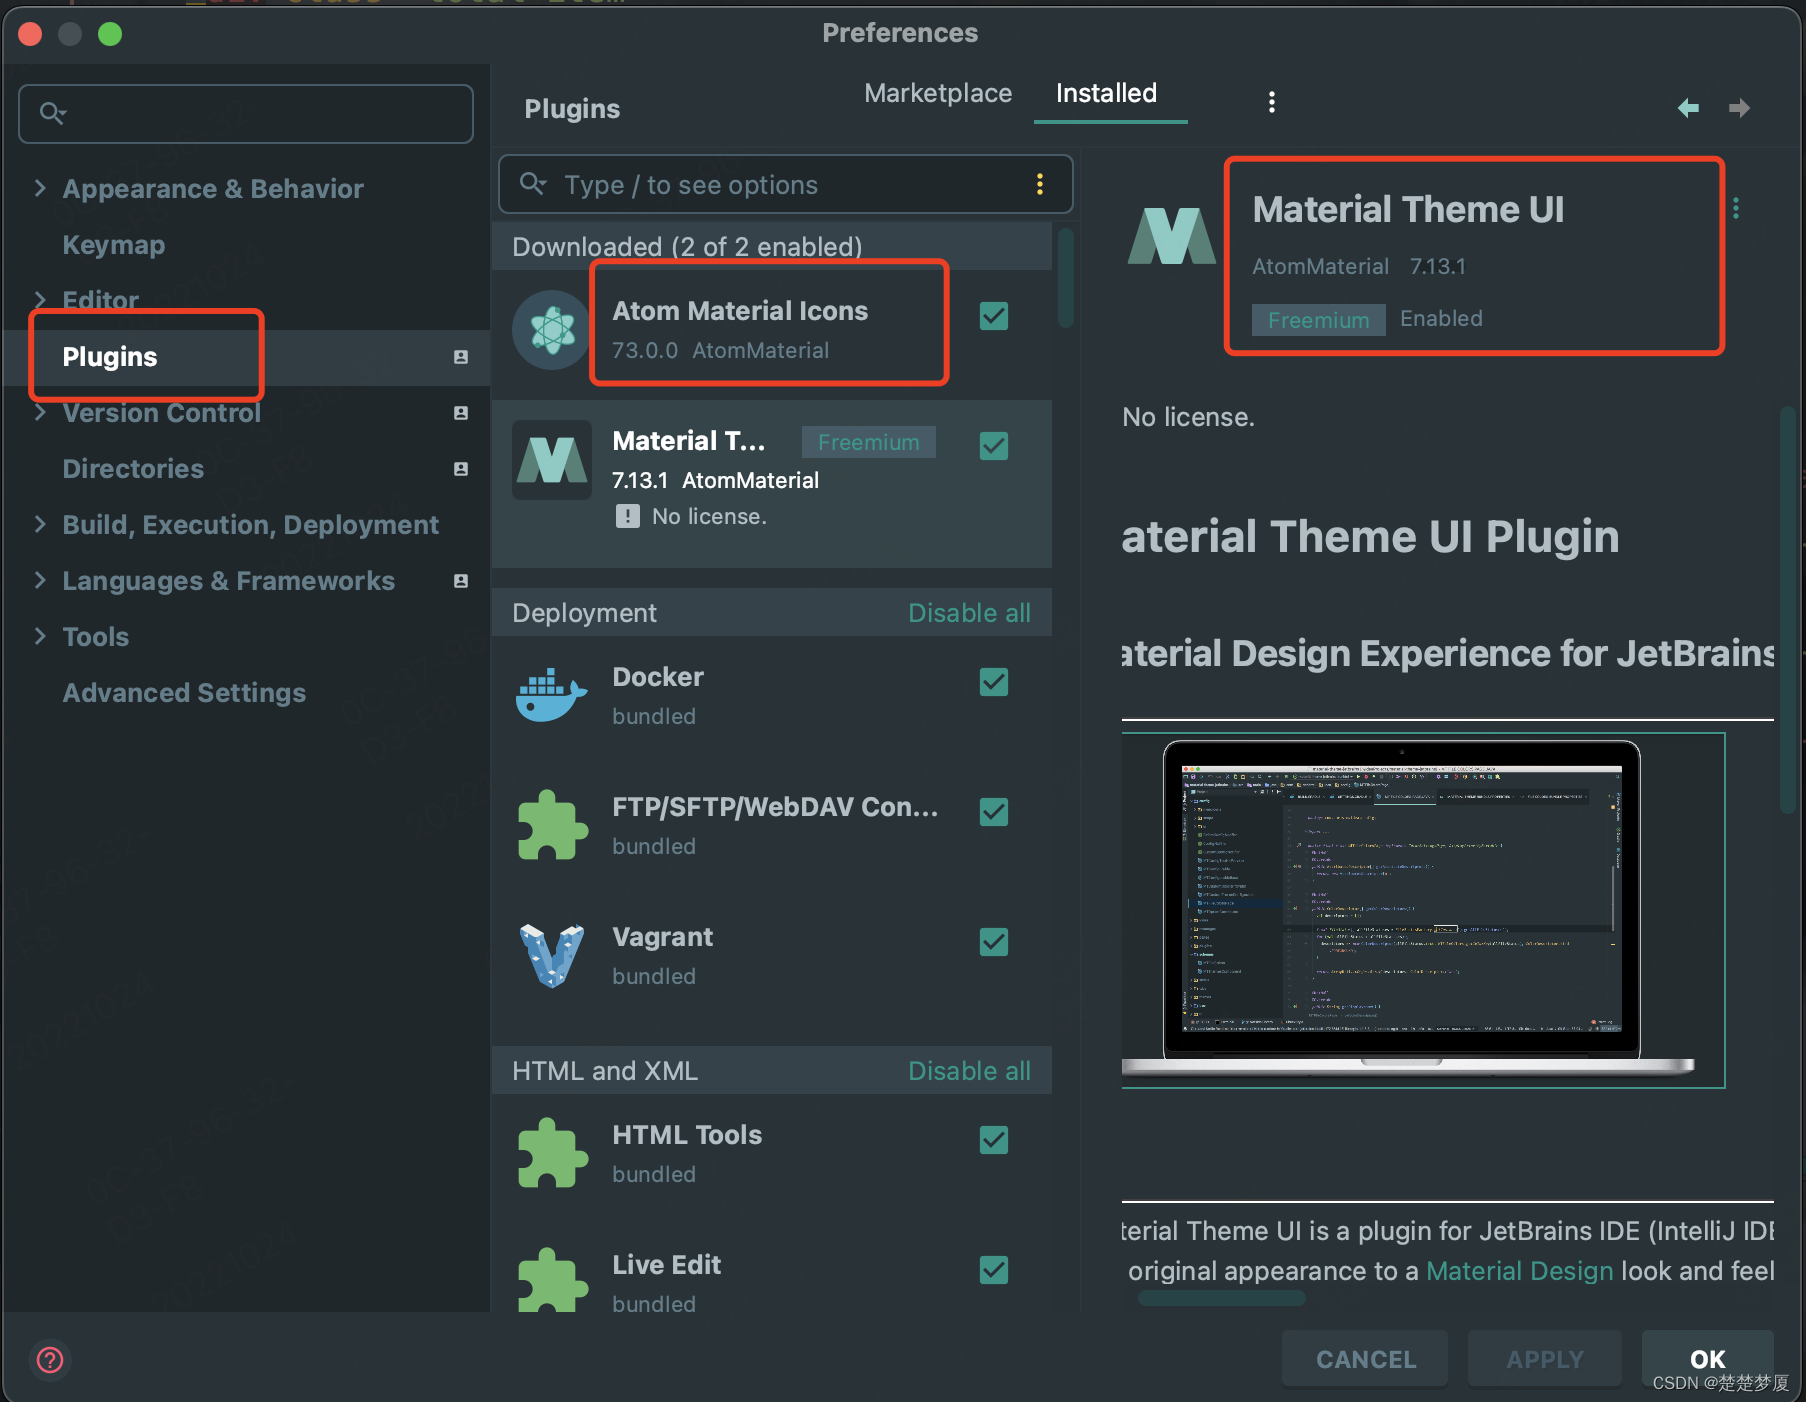The width and height of the screenshot is (1806, 1402).
Task: Disable all Deployment plugins
Action: point(969,613)
